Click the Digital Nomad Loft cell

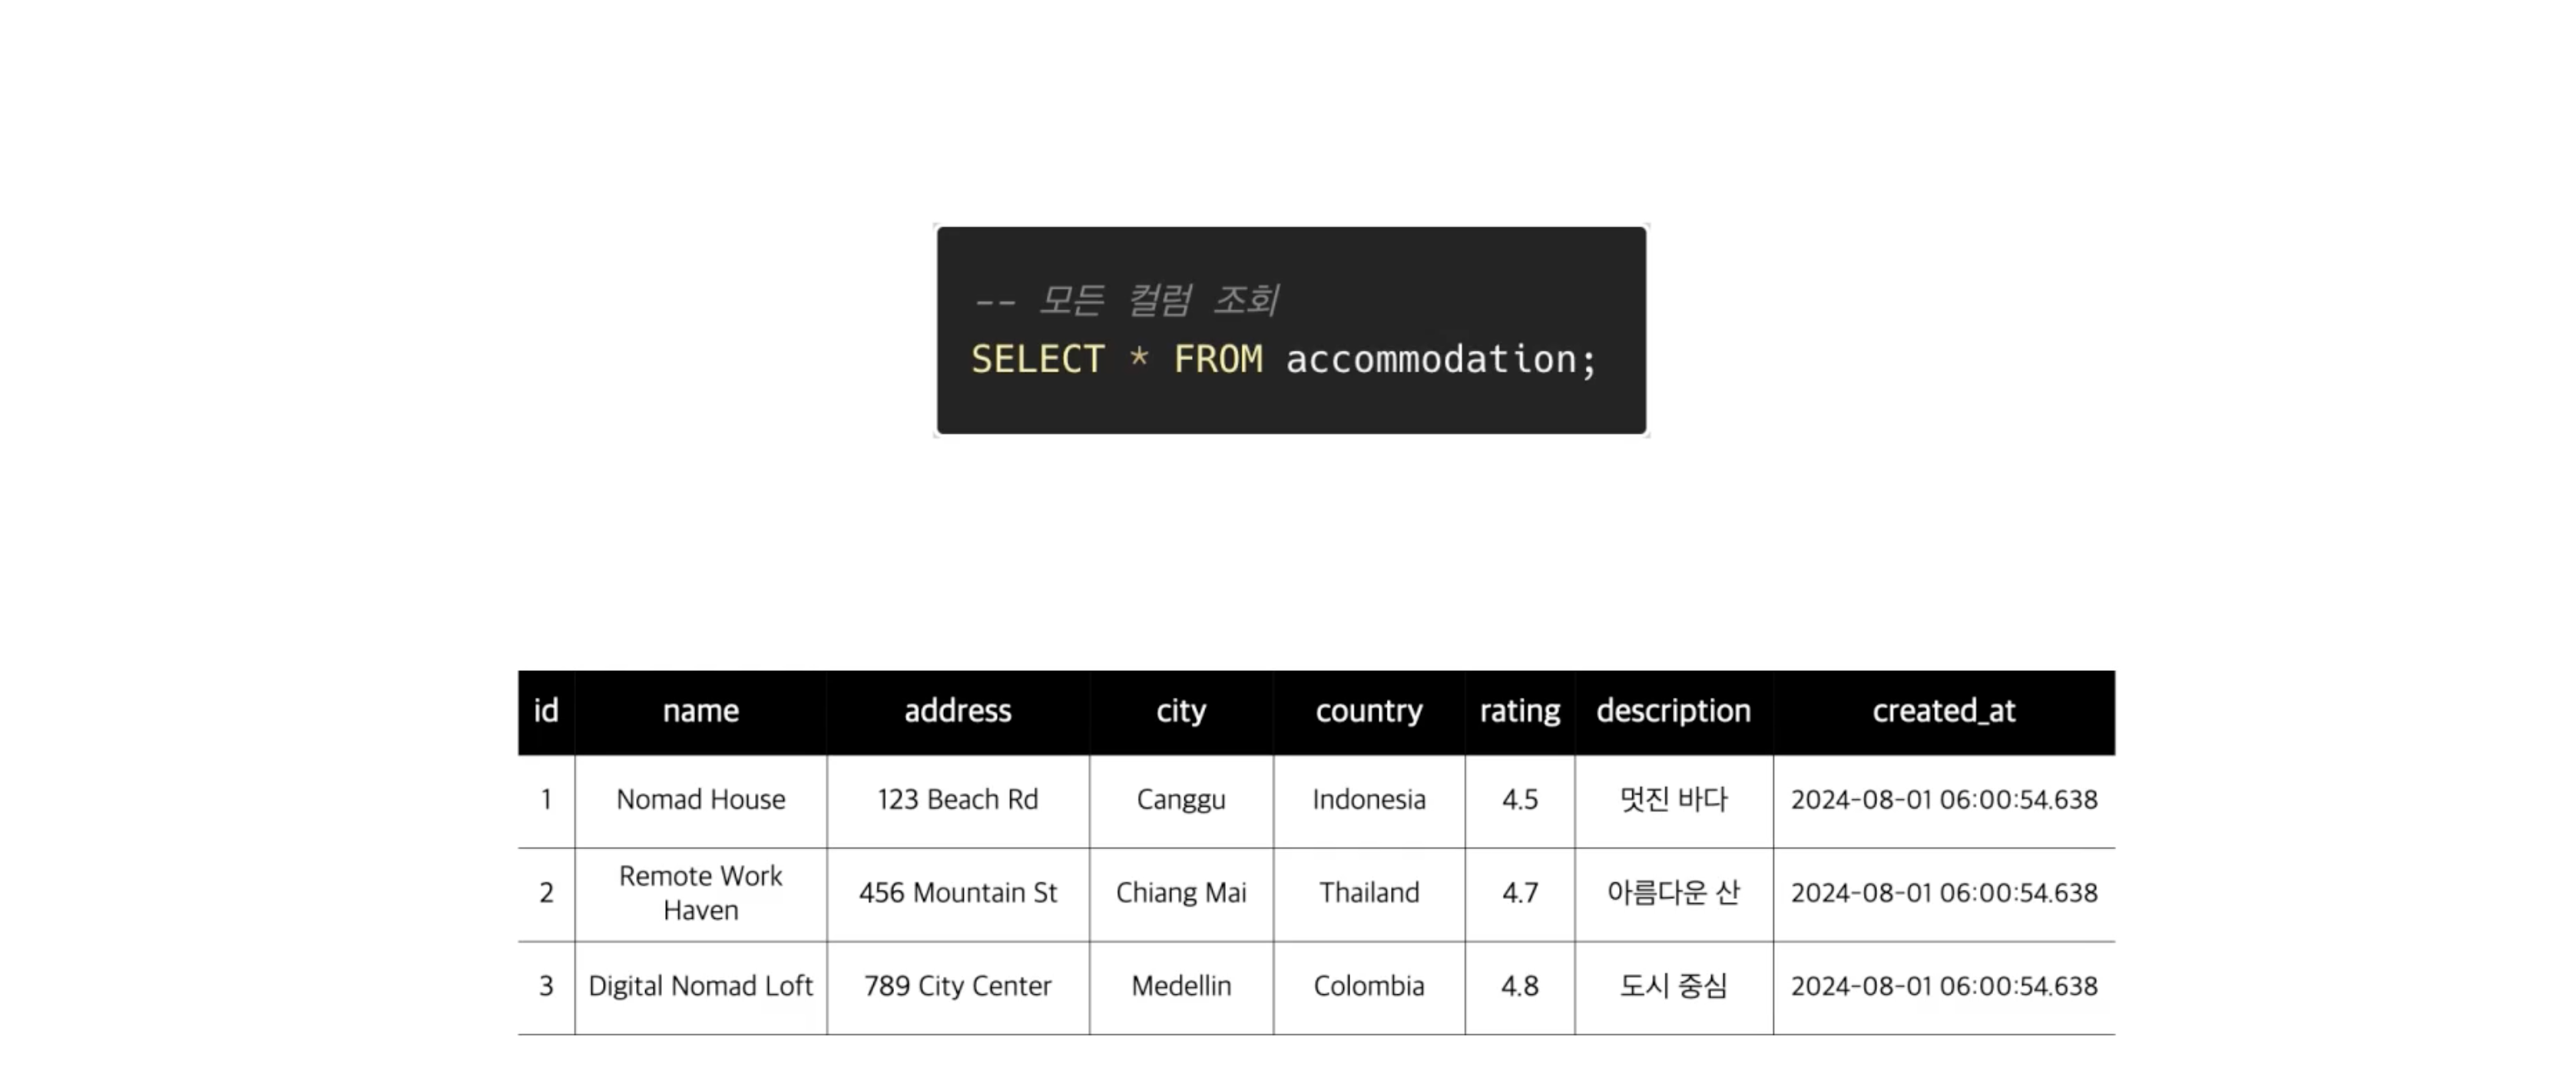pos(700,986)
